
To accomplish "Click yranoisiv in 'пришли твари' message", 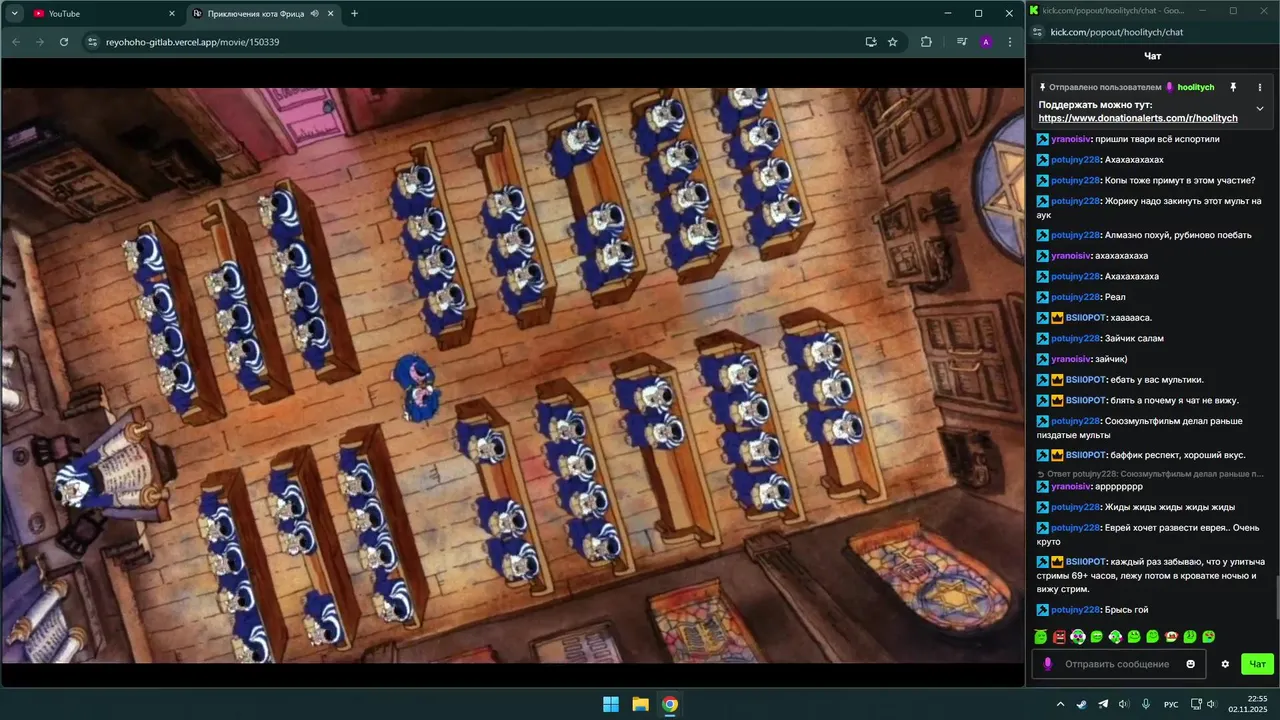I will tap(1070, 139).
